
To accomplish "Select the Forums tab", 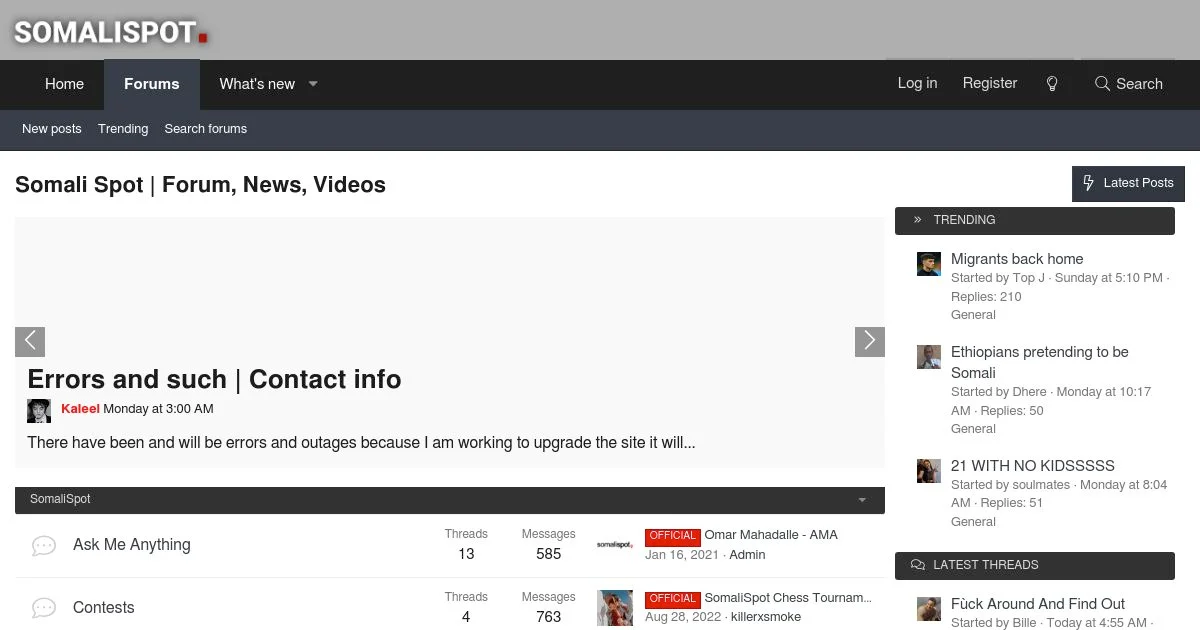I will point(152,84).
